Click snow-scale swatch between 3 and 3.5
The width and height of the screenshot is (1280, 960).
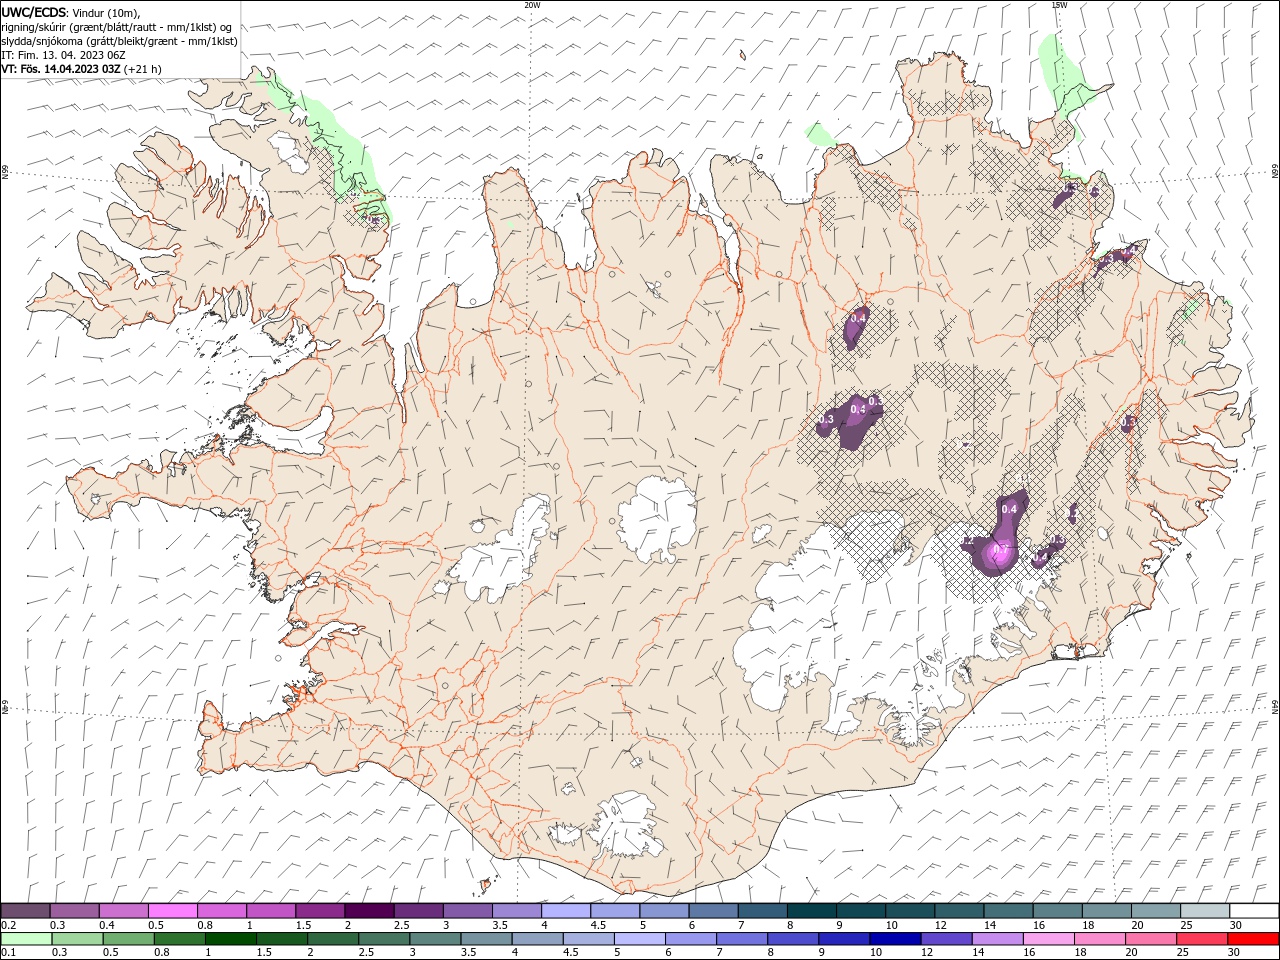(x=467, y=911)
